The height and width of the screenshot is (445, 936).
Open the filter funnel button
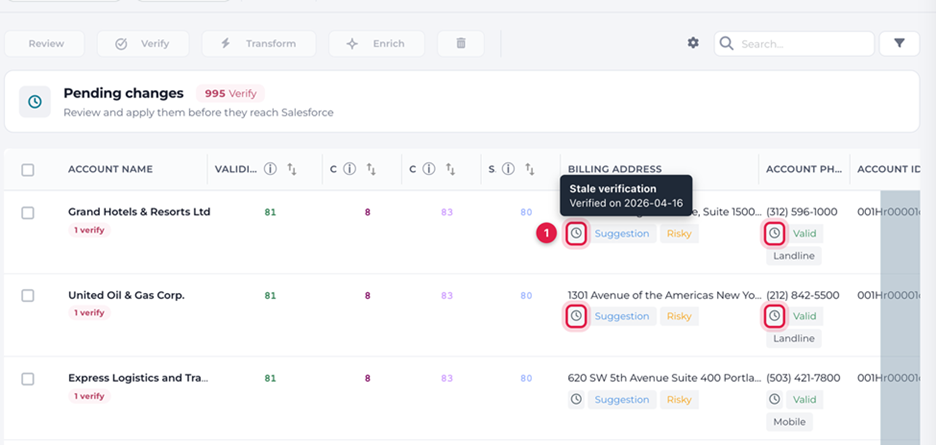pyautogui.click(x=900, y=44)
